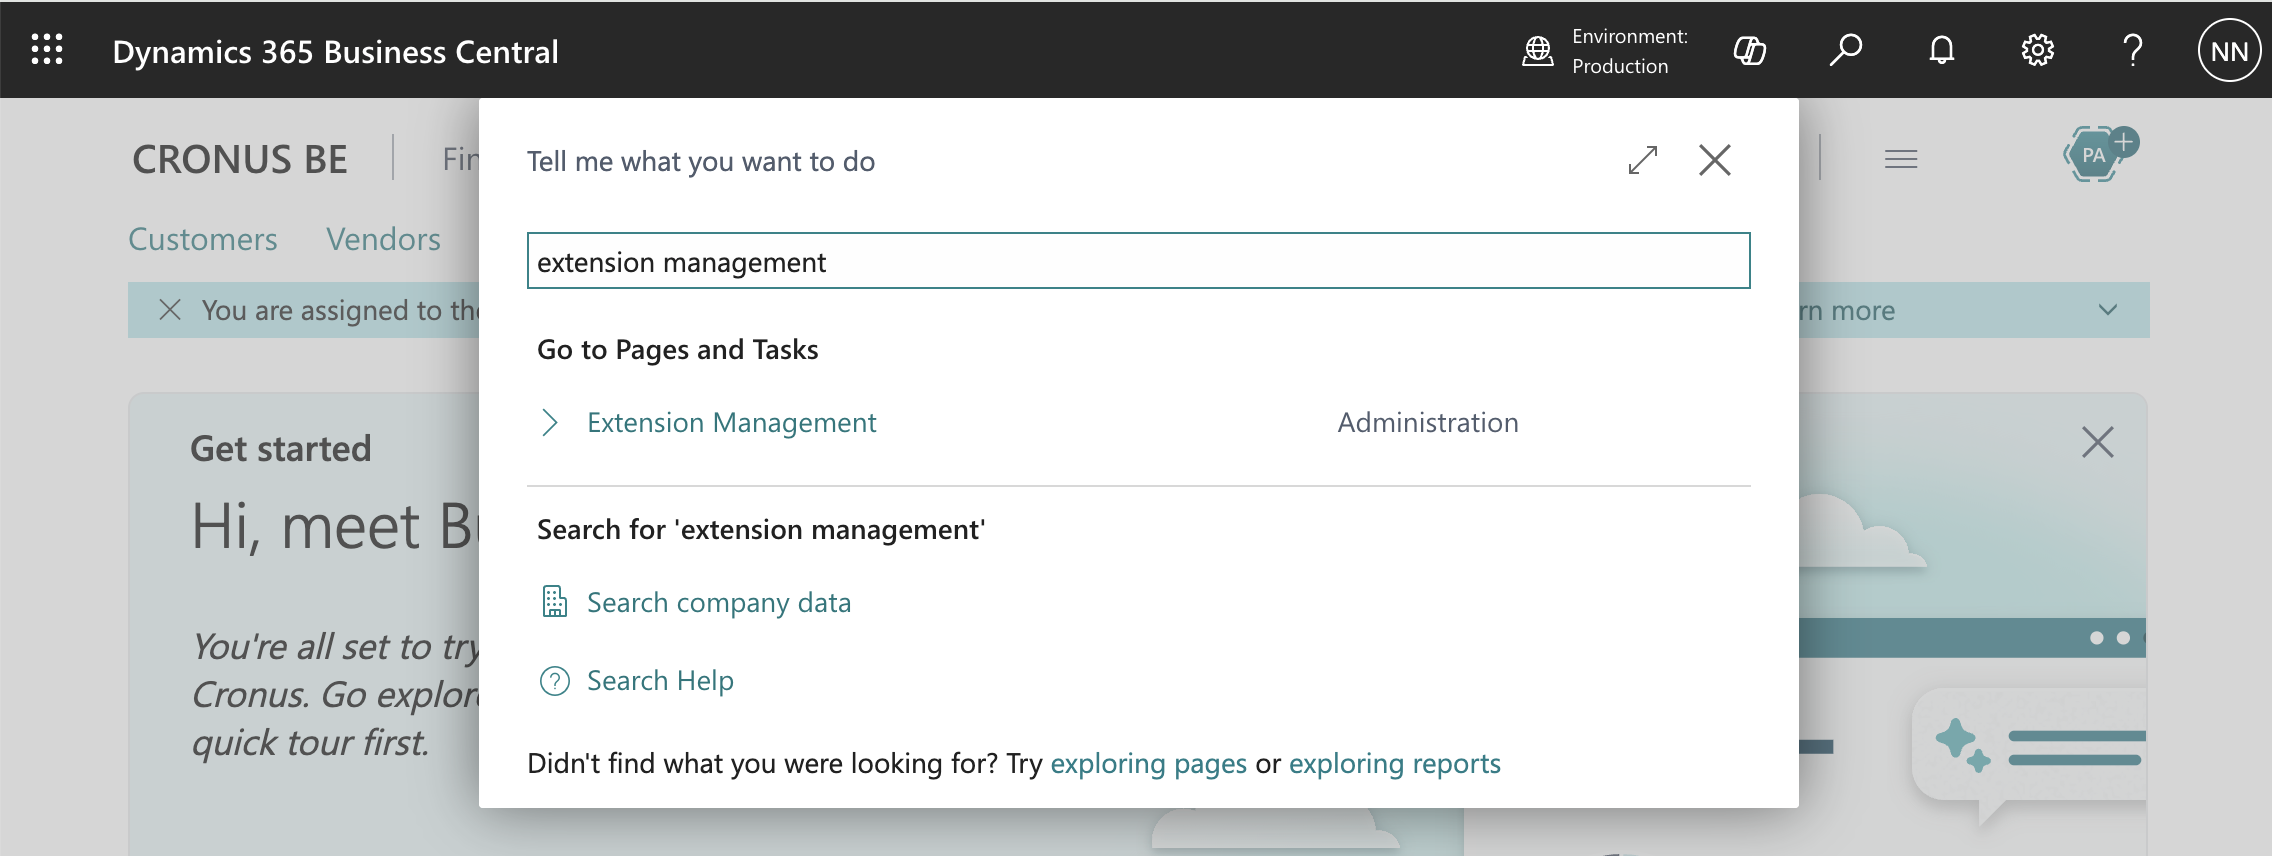Click the magnifying glass search icon
This screenshot has height=856, width=2272.
pyautogui.click(x=1845, y=50)
